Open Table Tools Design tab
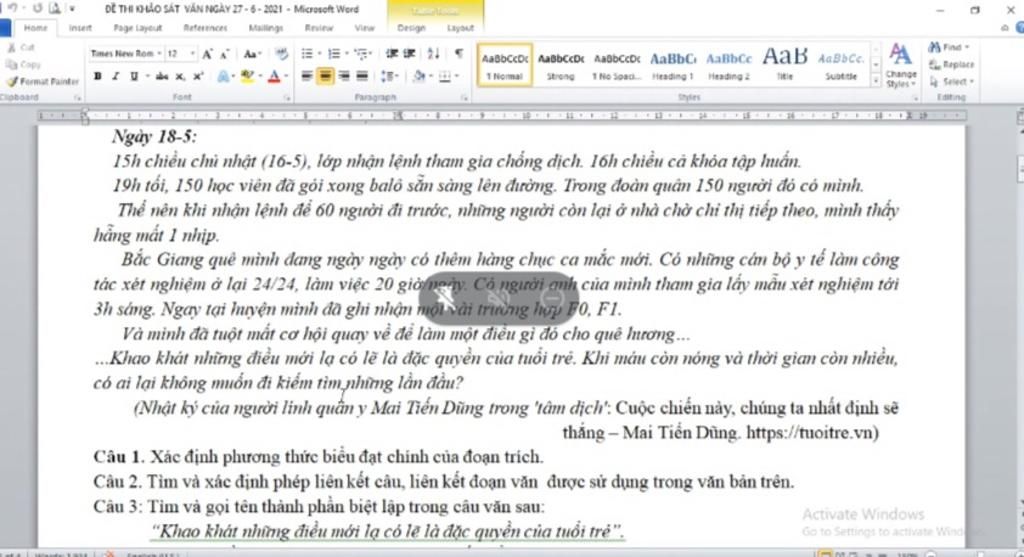This screenshot has height=557, width=1024. (411, 28)
